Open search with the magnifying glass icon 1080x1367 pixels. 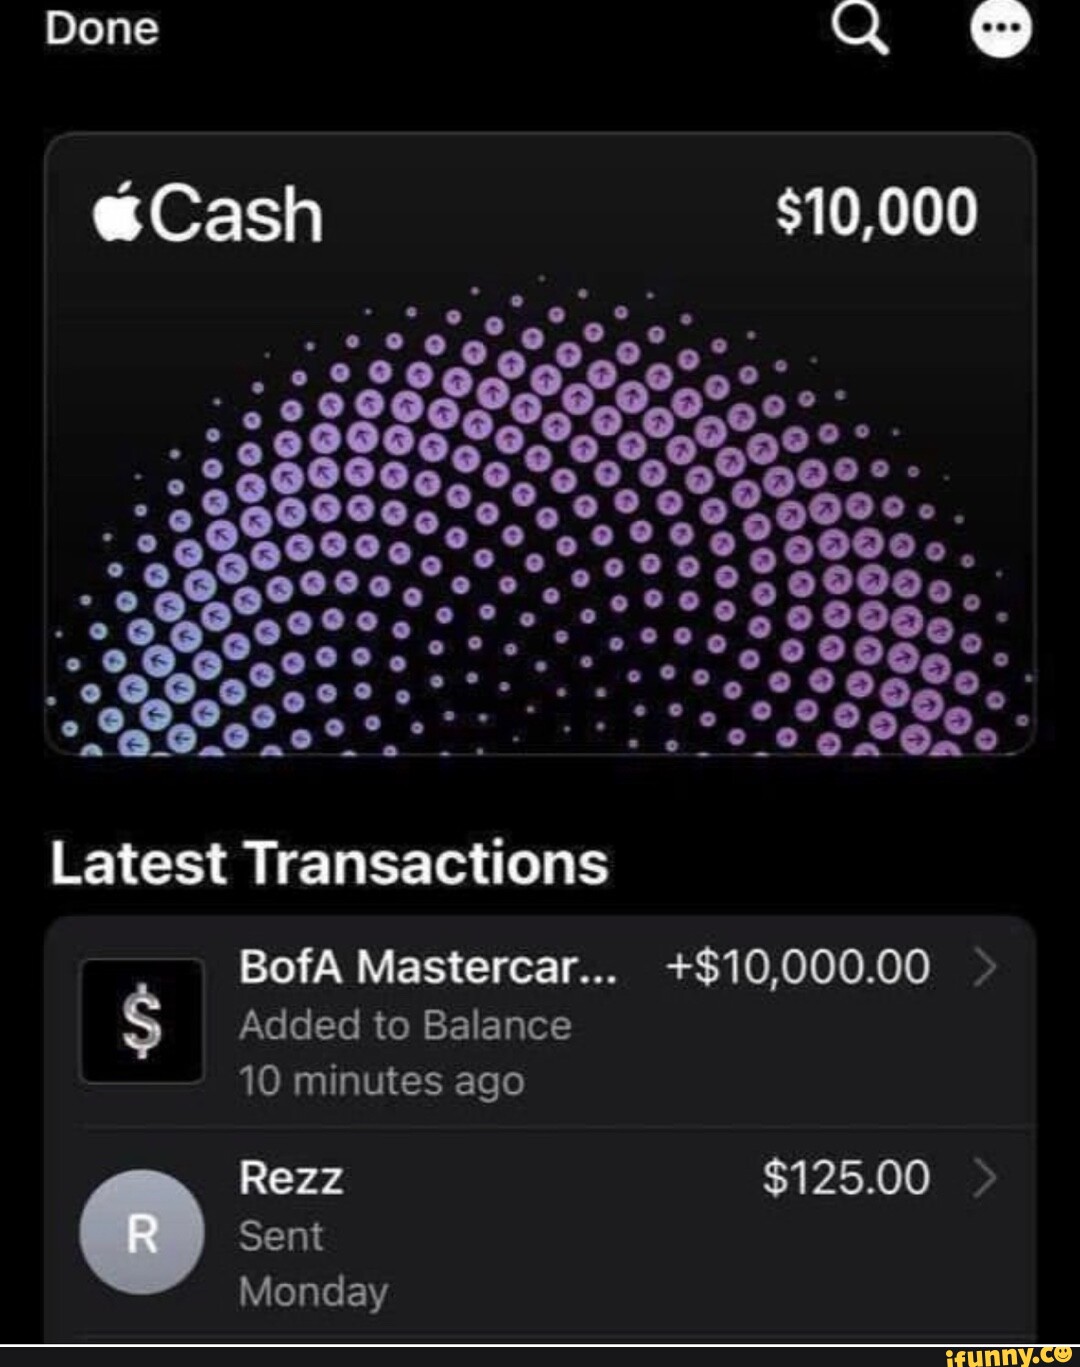(x=862, y=30)
